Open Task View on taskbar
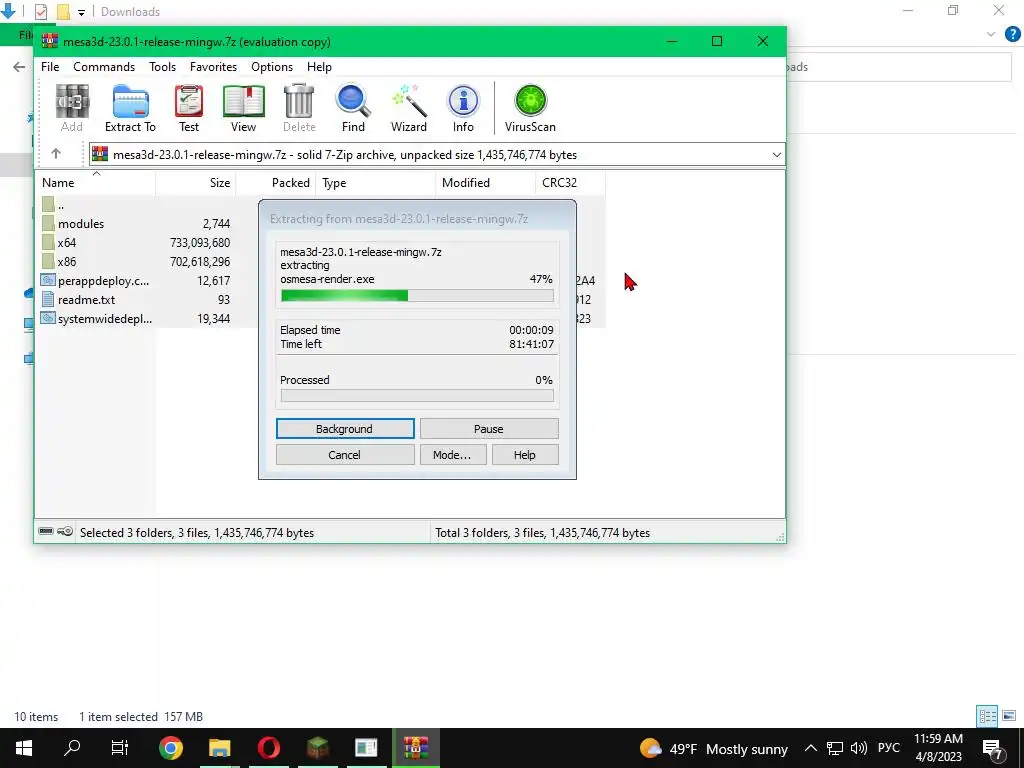This screenshot has width=1024, height=768. click(x=120, y=748)
